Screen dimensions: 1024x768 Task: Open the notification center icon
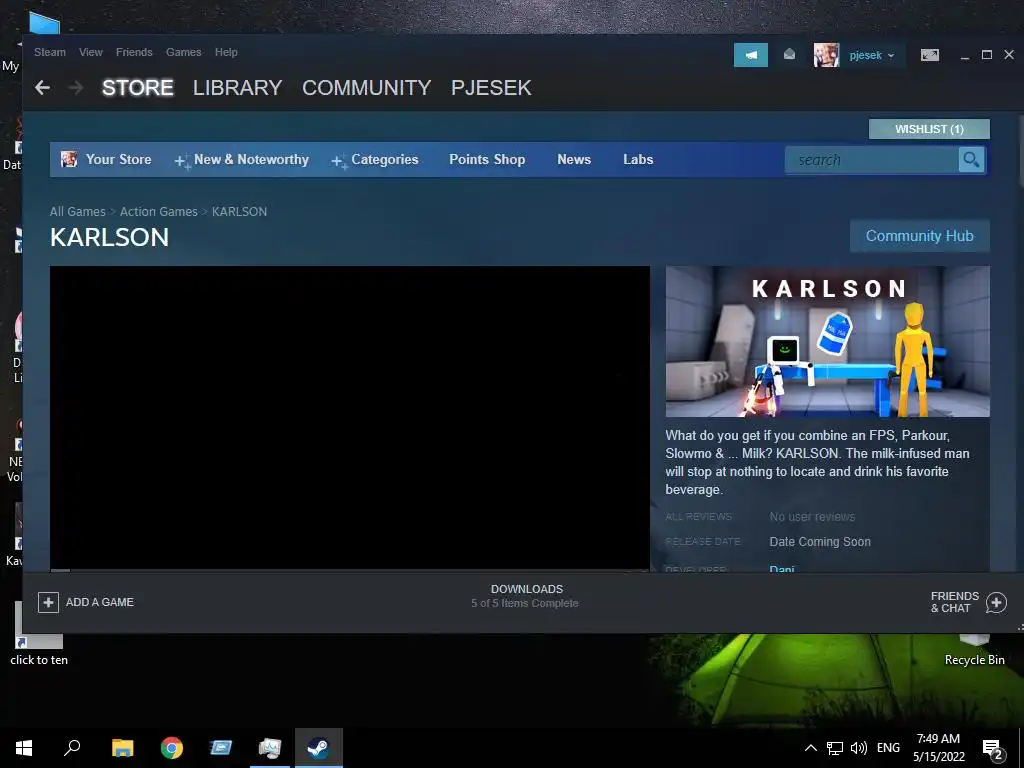point(993,749)
